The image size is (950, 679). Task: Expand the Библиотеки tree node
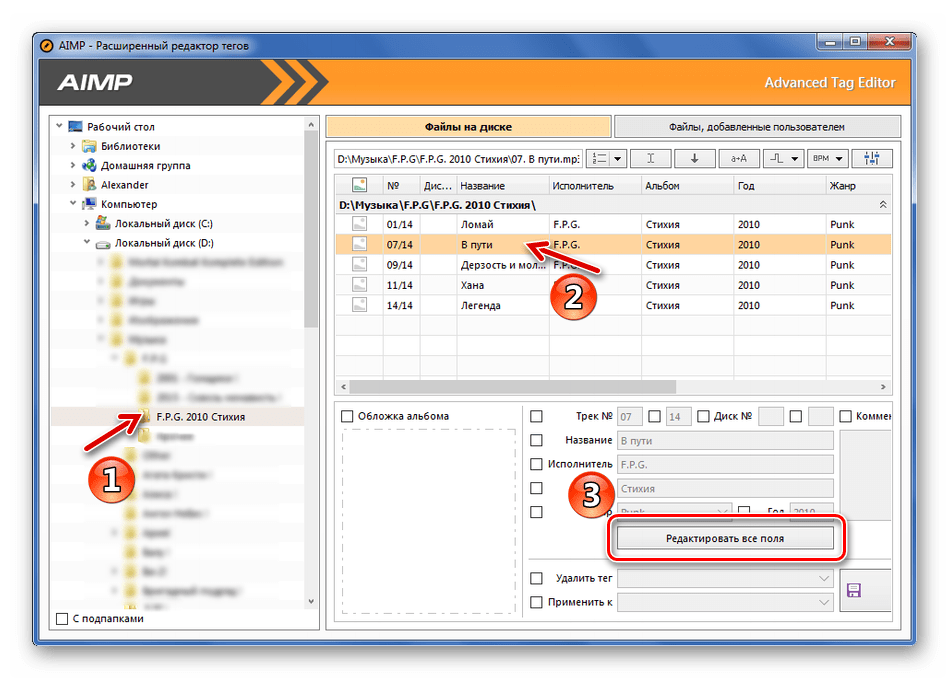click(73, 146)
